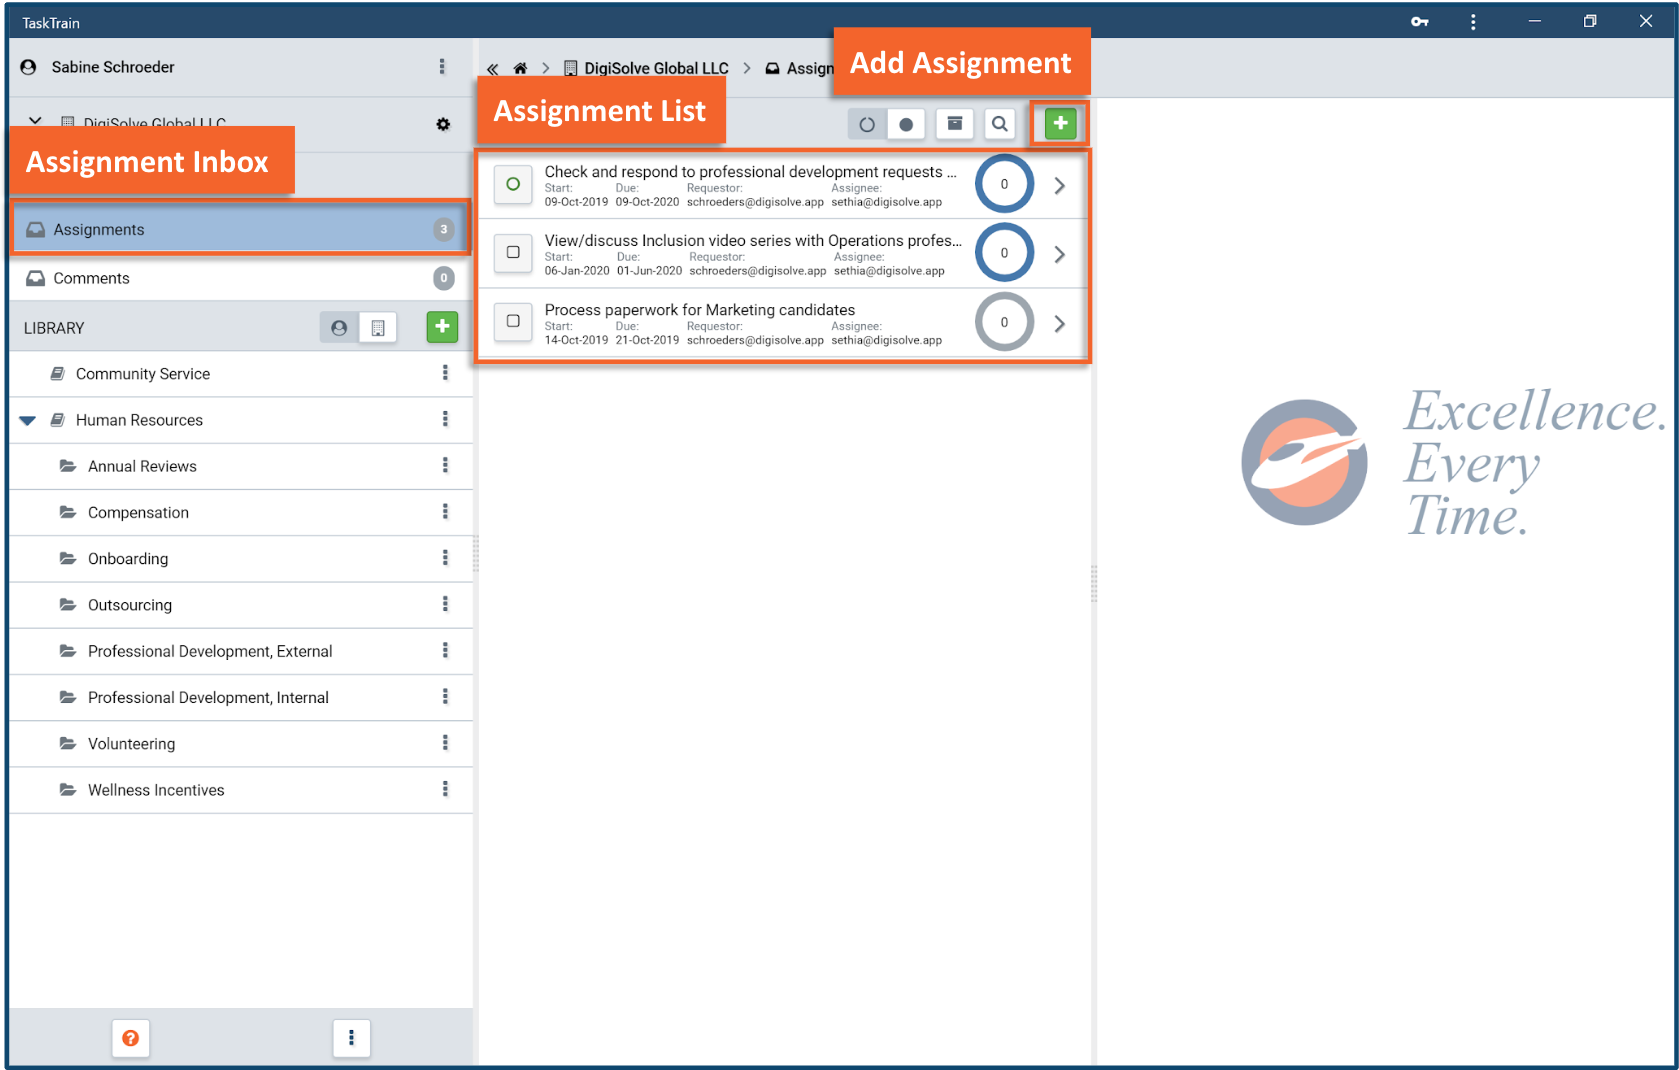Collapse the DigiSolve Global LLC organization section
Screen dimensions: 1679x1070
[x=35, y=121]
